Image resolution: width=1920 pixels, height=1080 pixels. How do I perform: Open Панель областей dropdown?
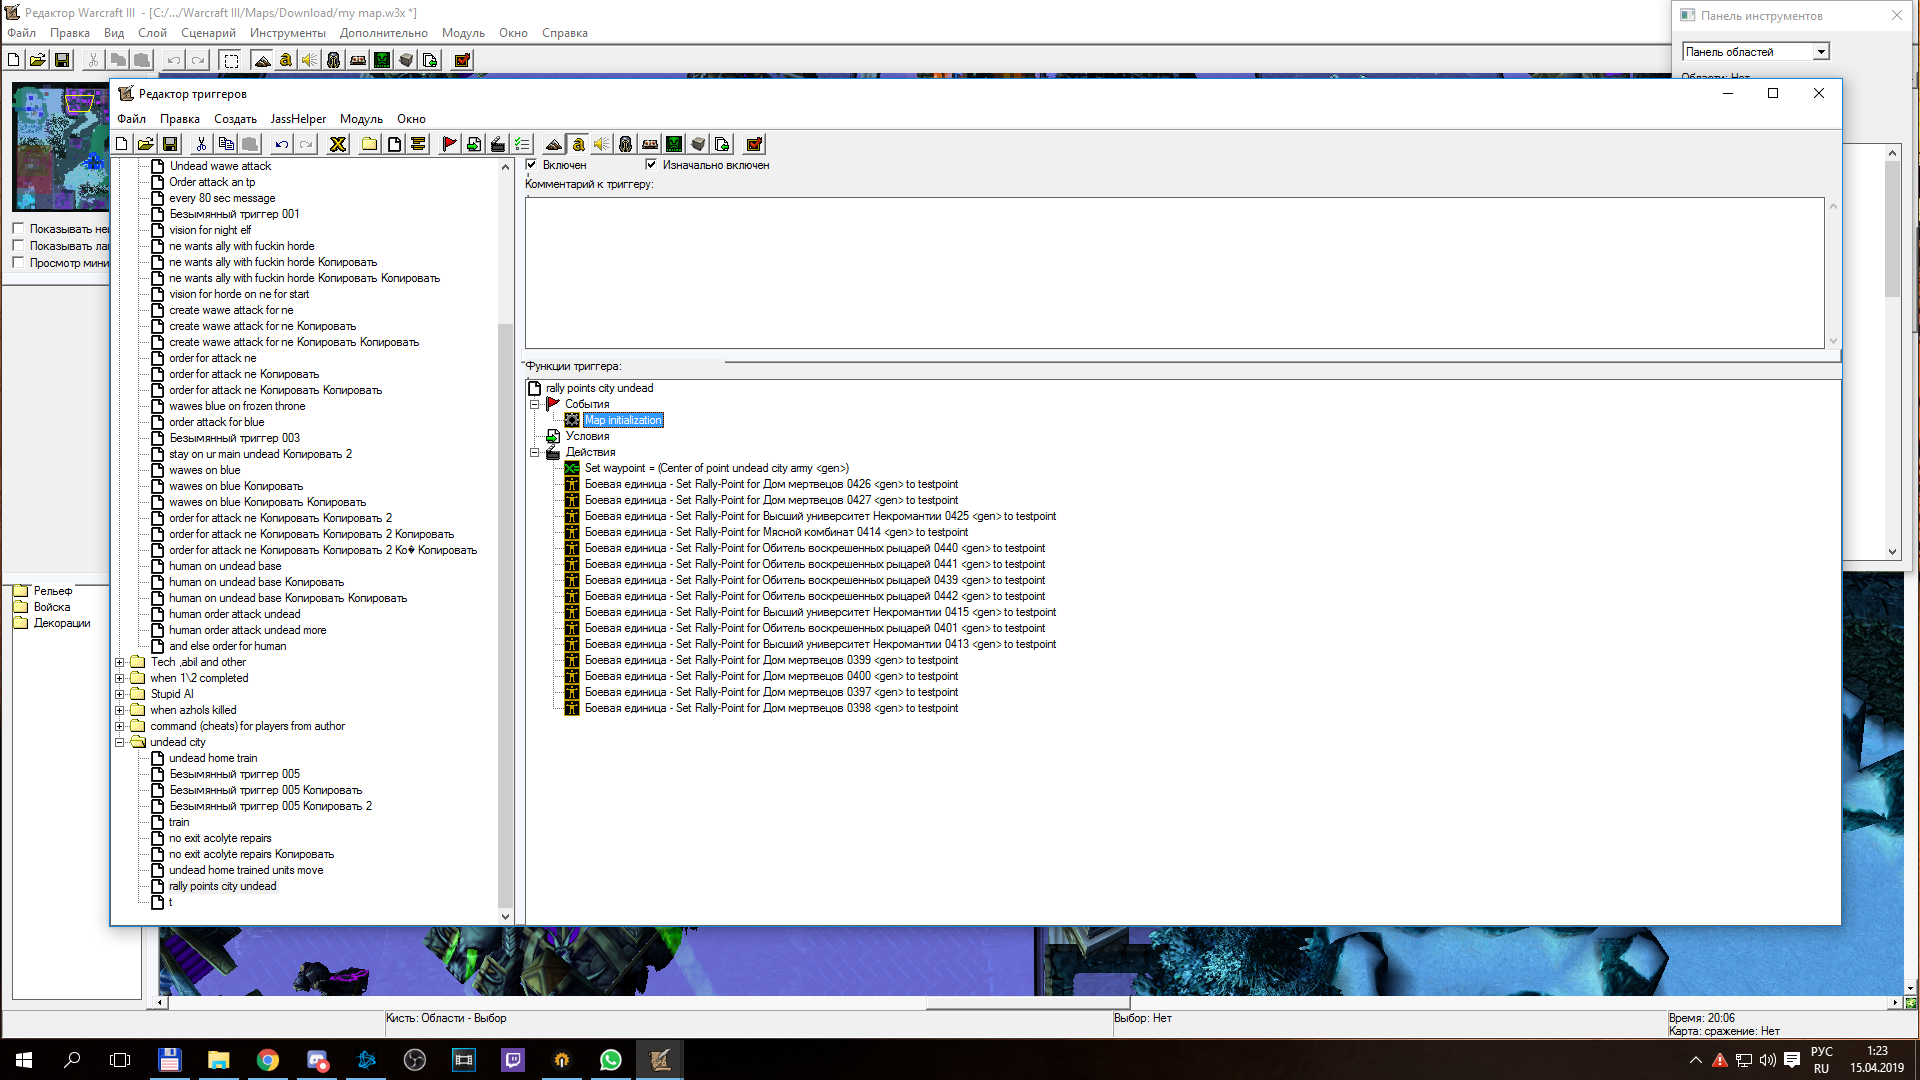click(1821, 52)
